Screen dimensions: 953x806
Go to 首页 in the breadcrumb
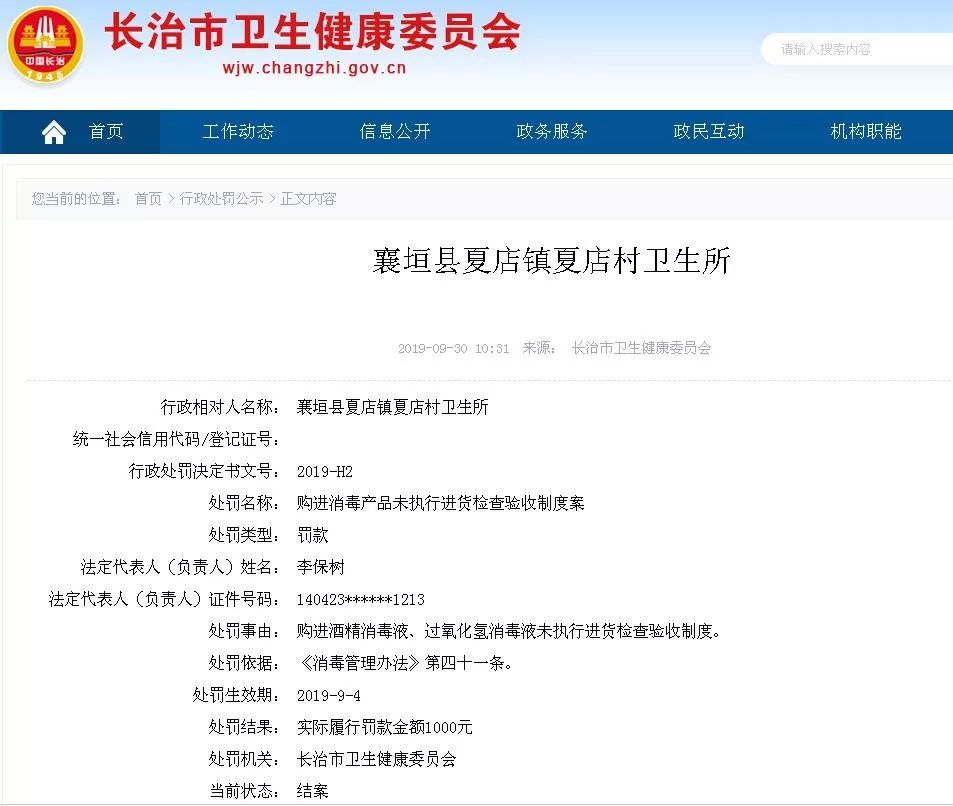tap(148, 199)
